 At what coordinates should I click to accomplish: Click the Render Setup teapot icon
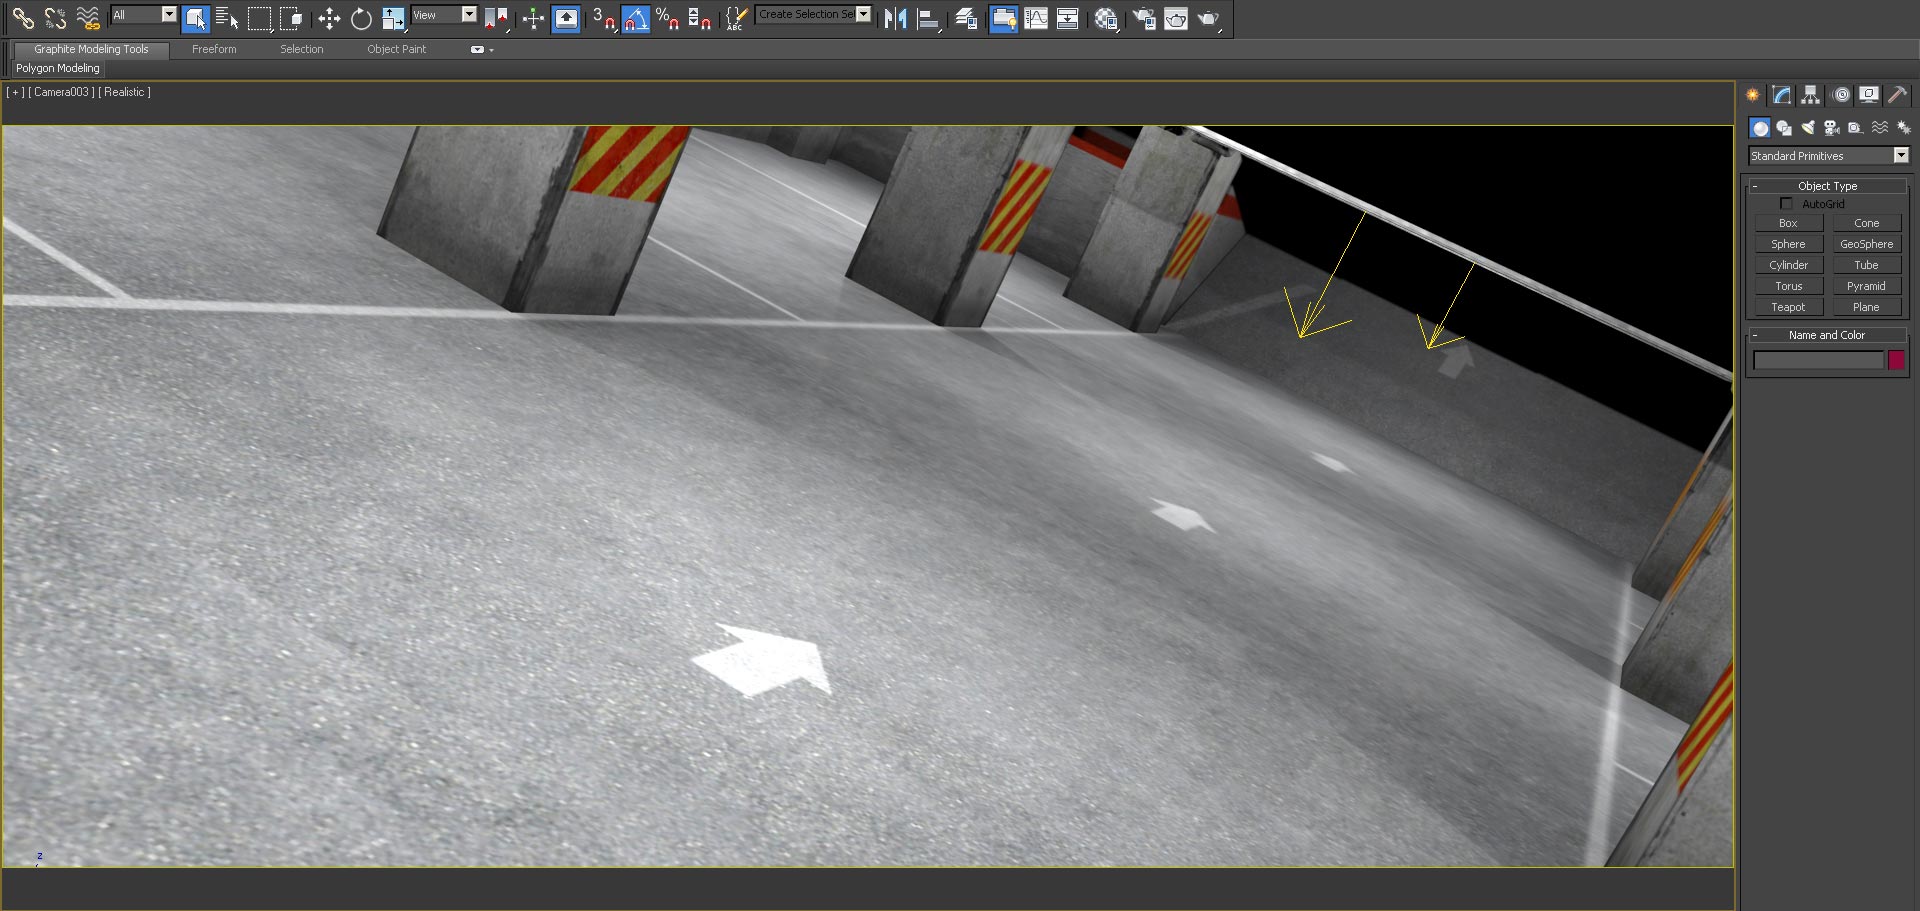tap(1144, 18)
